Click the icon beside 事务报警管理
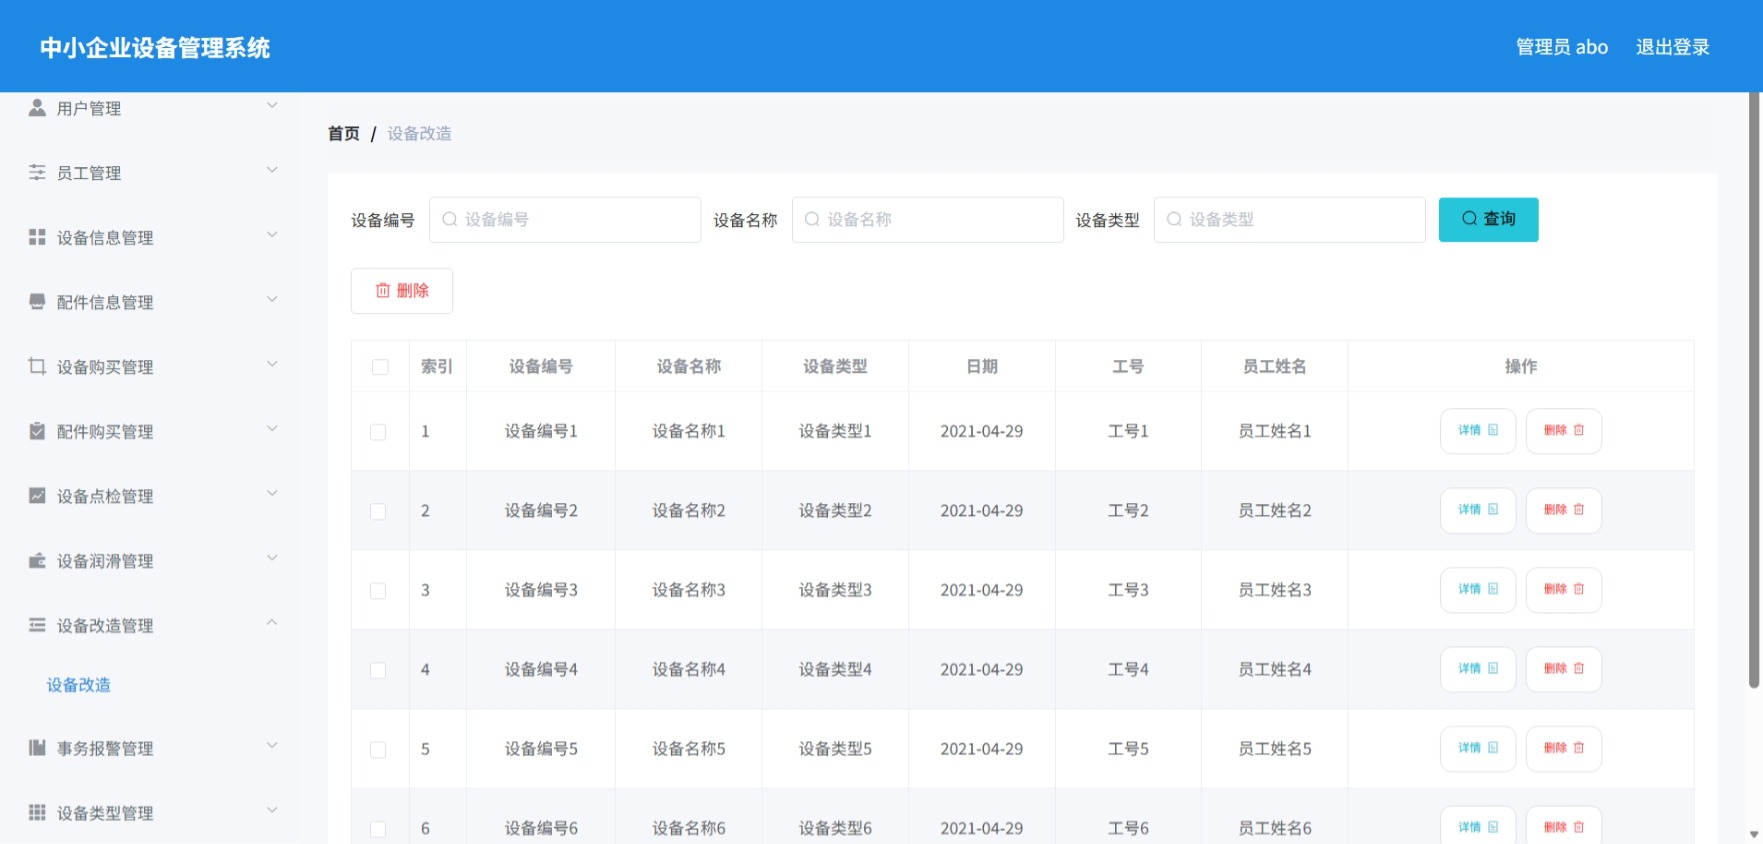The image size is (1763, 844). (x=37, y=747)
